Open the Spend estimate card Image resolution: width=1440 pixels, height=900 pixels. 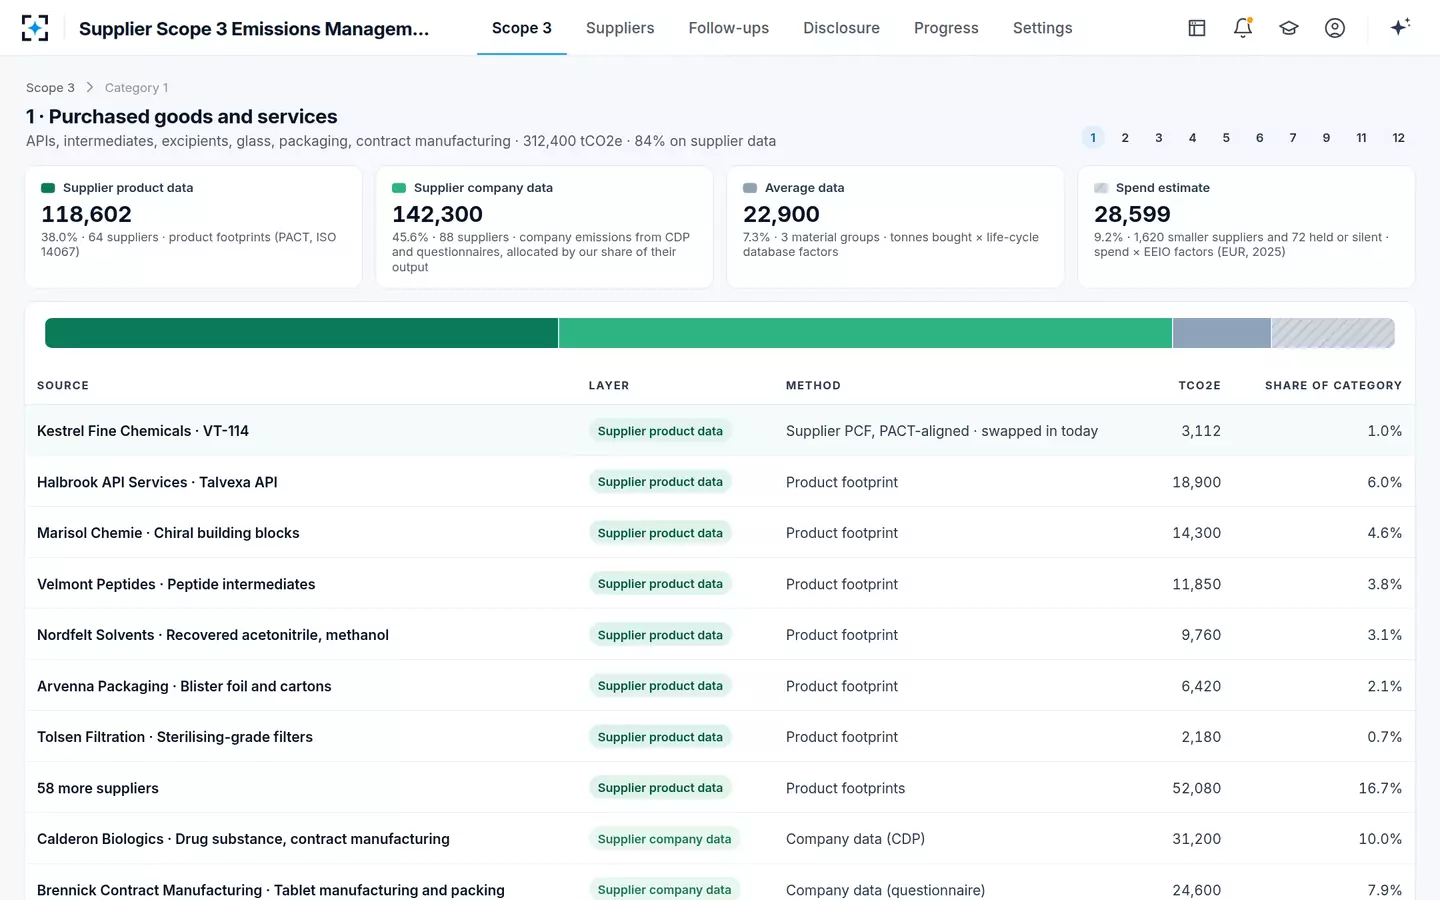(1246, 227)
